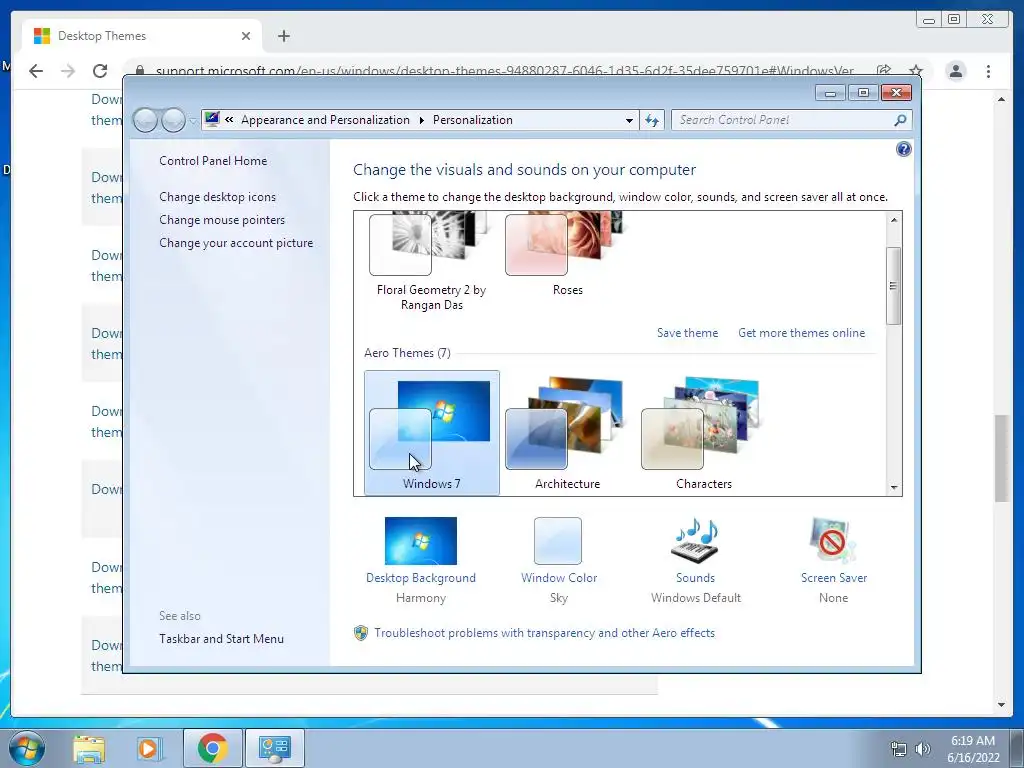Click the Screen Saver text link
This screenshot has height=768, width=1024.
[x=834, y=578]
